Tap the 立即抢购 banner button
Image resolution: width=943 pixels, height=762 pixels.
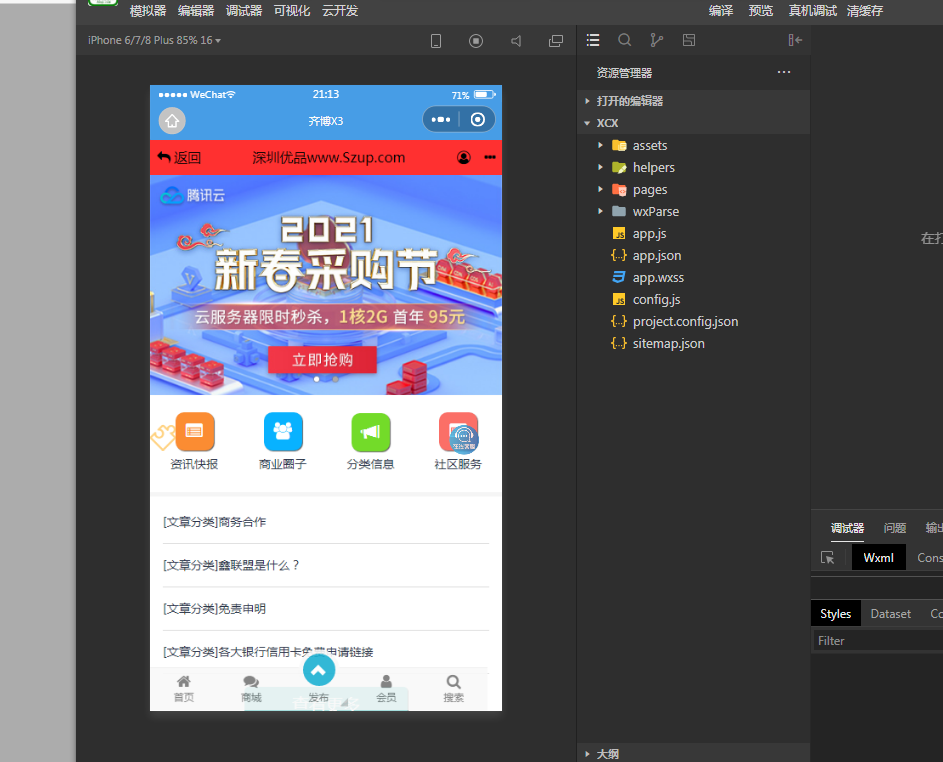tap(322, 360)
